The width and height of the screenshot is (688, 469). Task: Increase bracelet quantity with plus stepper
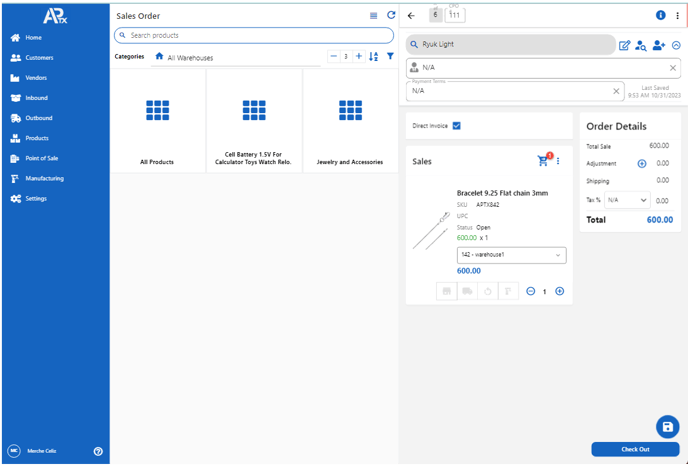(559, 291)
